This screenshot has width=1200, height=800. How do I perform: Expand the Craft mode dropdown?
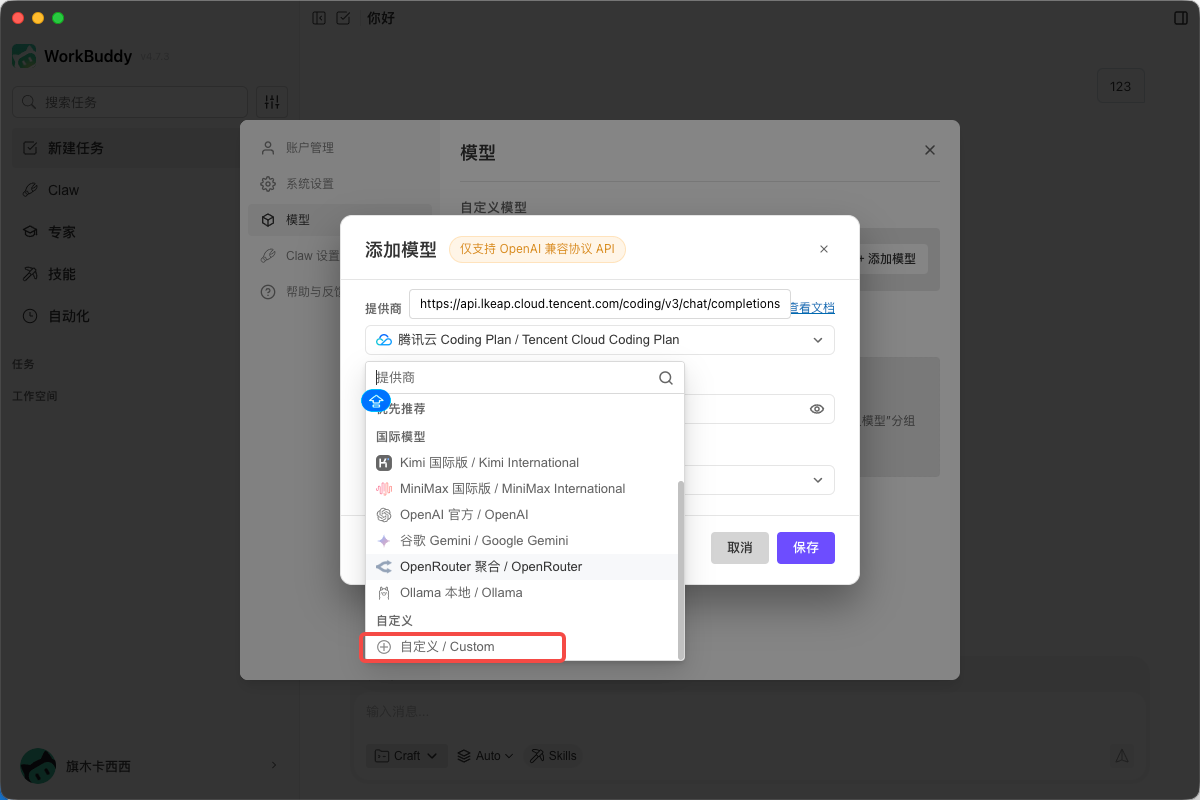click(406, 755)
